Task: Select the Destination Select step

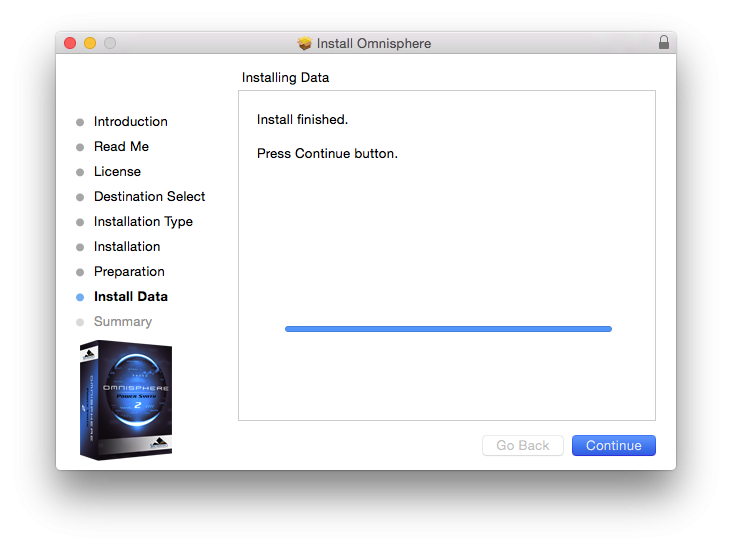Action: tap(149, 197)
